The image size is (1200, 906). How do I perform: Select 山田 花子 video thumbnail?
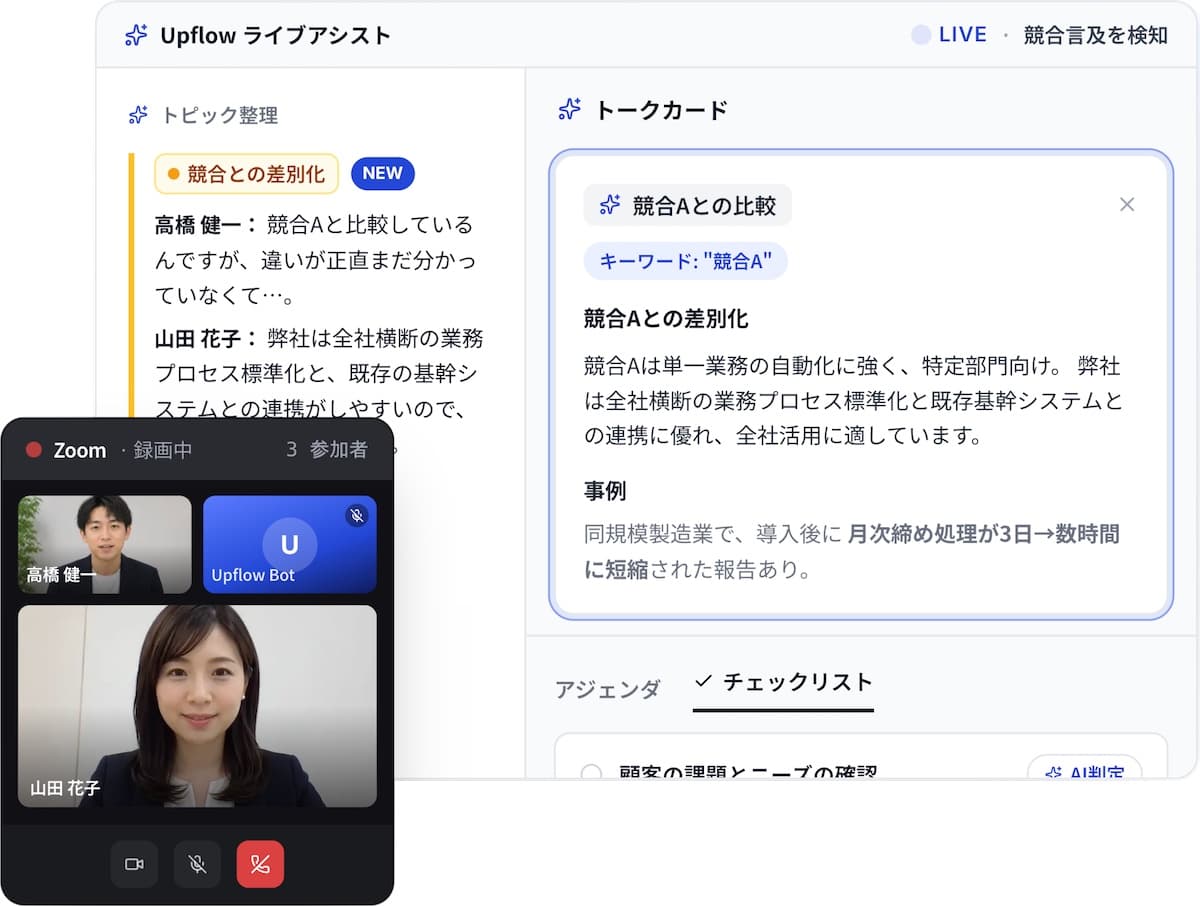pos(197,706)
